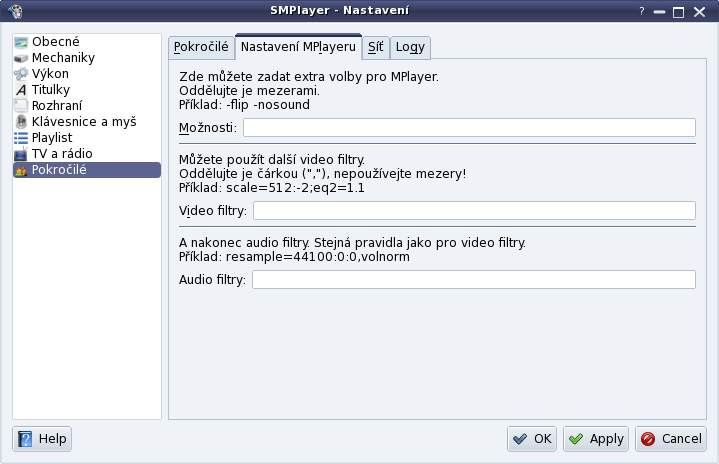Choose the Playlist entry label

click(x=52, y=138)
